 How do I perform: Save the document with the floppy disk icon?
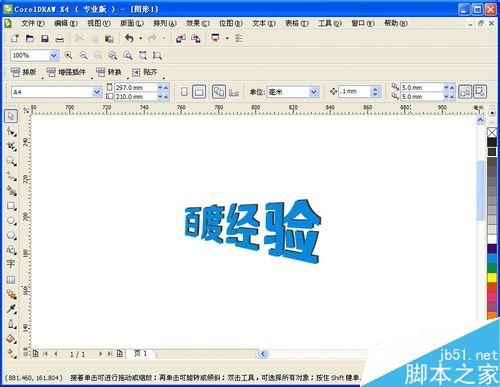tap(45, 39)
